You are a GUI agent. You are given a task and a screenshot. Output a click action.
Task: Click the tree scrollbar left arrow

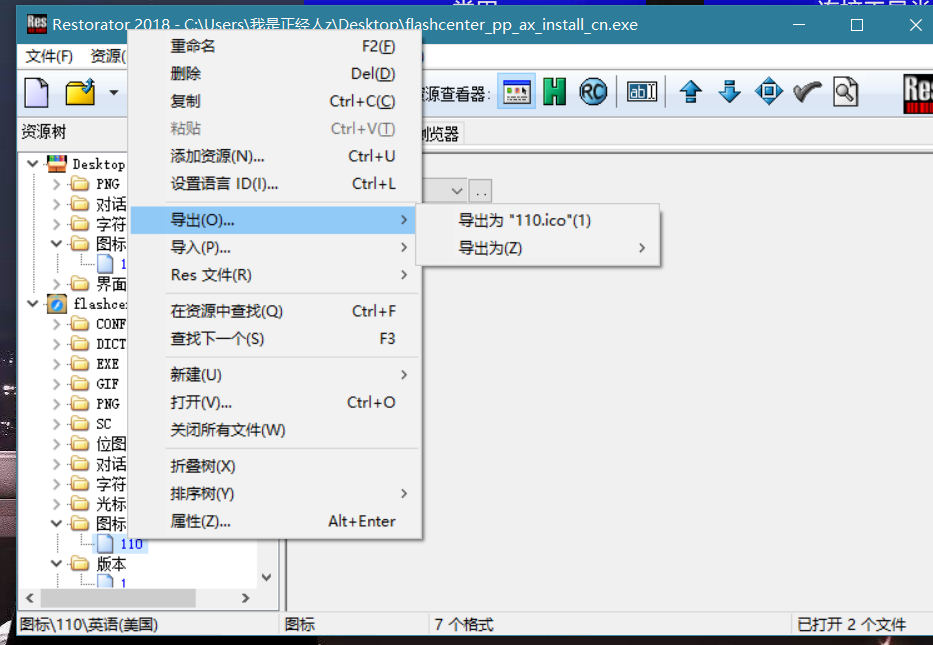pyautogui.click(x=30, y=598)
